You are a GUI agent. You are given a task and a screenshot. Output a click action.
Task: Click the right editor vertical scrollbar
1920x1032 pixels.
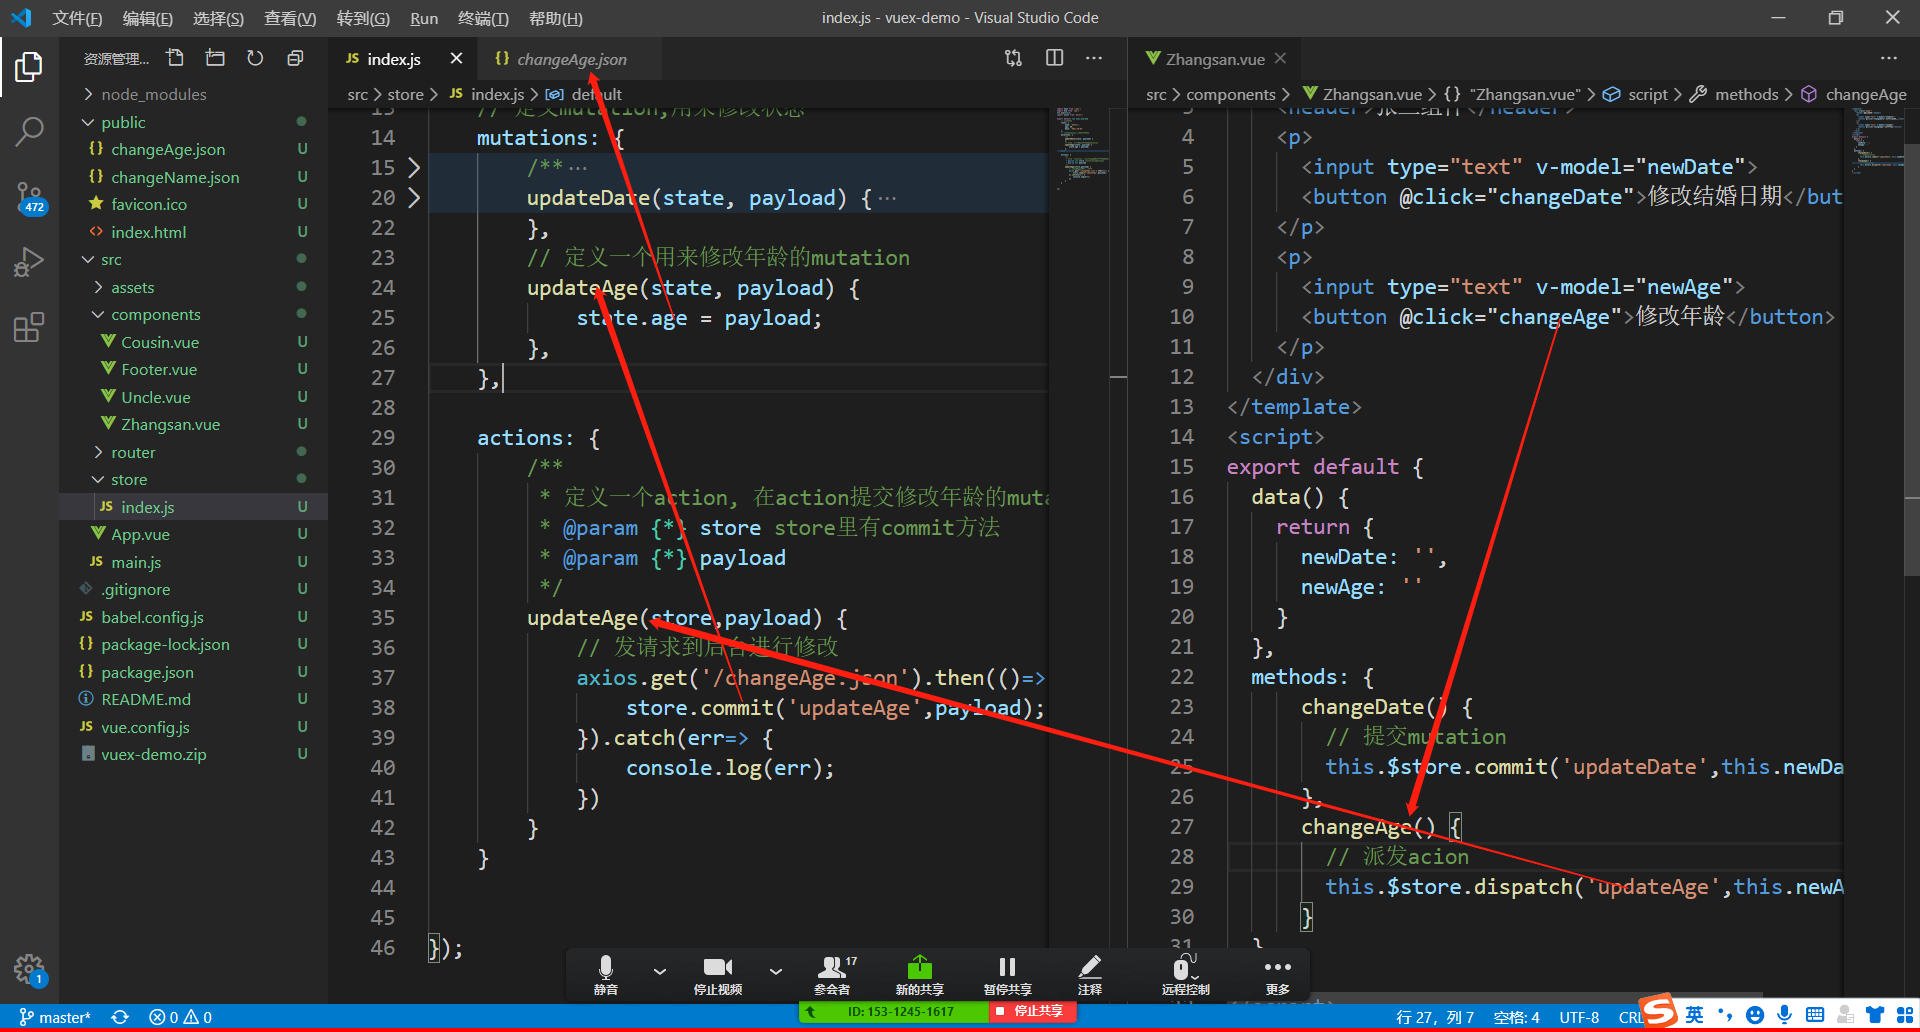tap(1911, 360)
